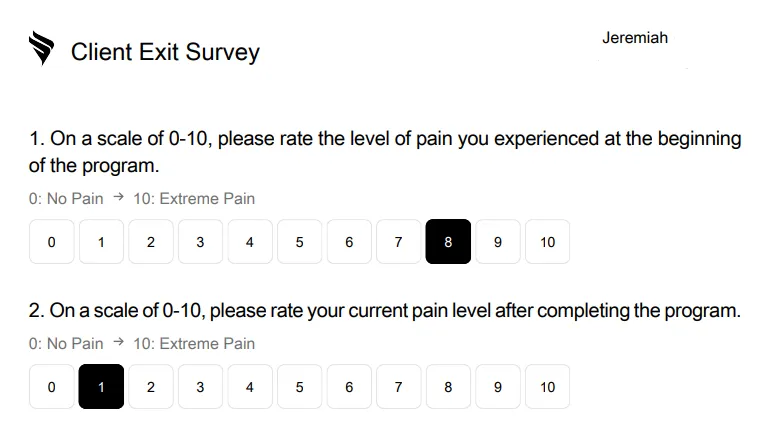Screen dimensions: 763x427
Task: Choose rating 5 for pain at program start
Action: pos(300,242)
